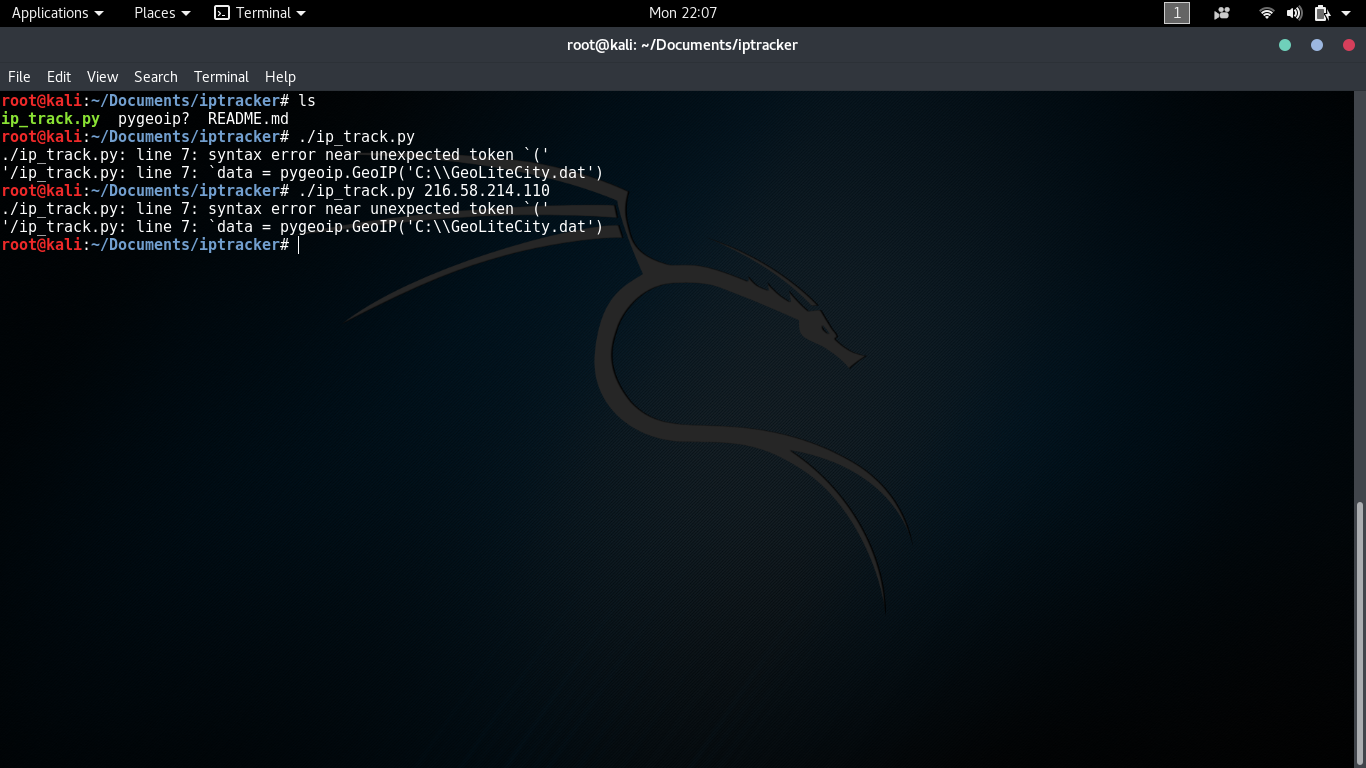Close terminal with red circle button
This screenshot has height=768, width=1366.
tap(1349, 45)
